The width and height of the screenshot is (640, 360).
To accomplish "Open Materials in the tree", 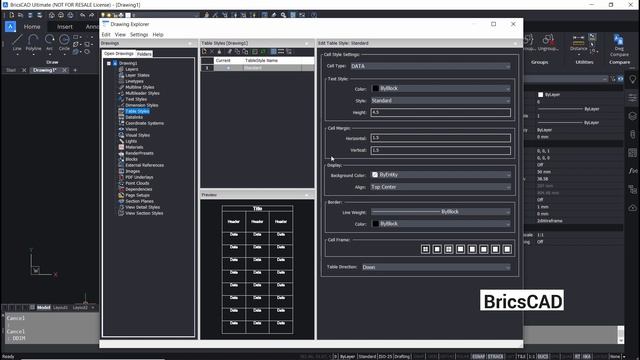I will point(134,147).
